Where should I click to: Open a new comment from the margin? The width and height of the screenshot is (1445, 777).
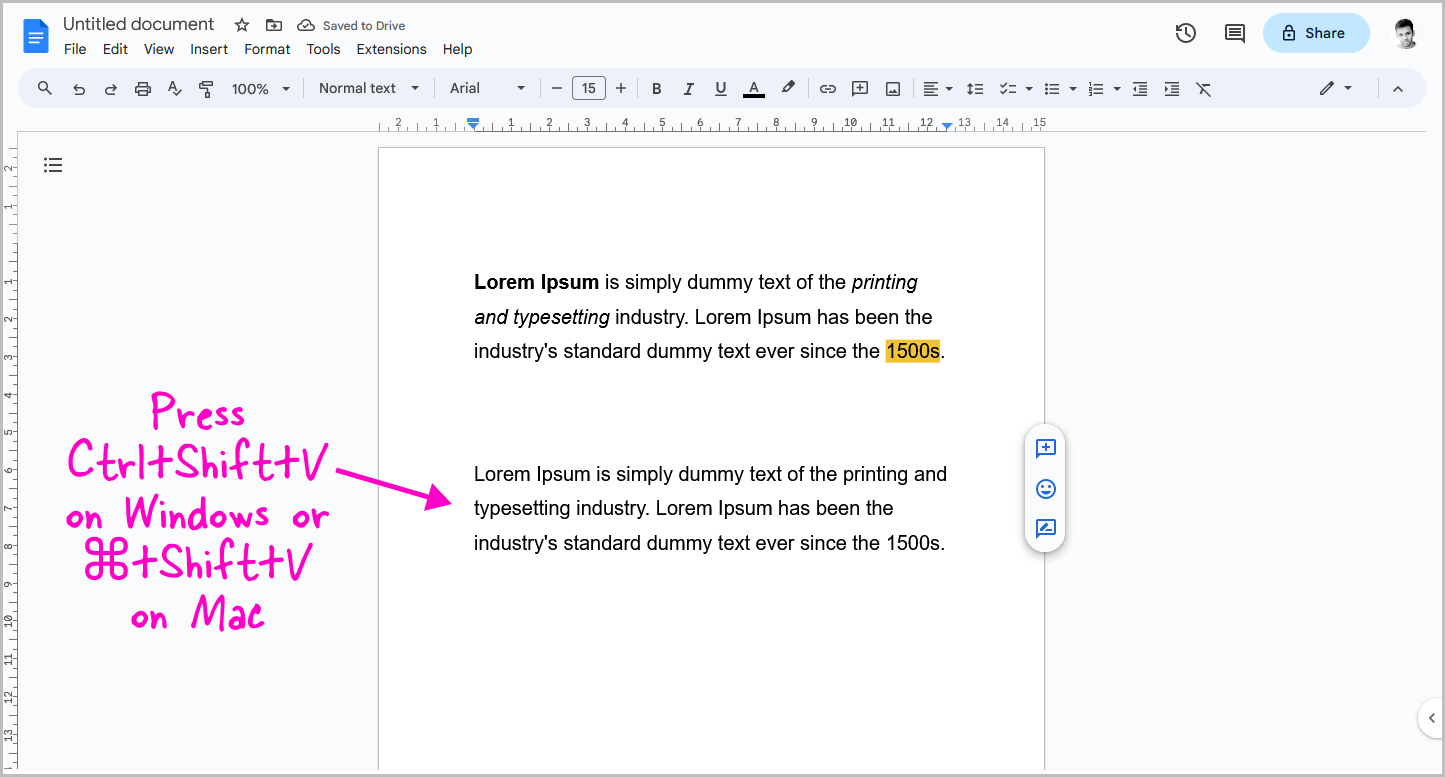tap(1045, 449)
